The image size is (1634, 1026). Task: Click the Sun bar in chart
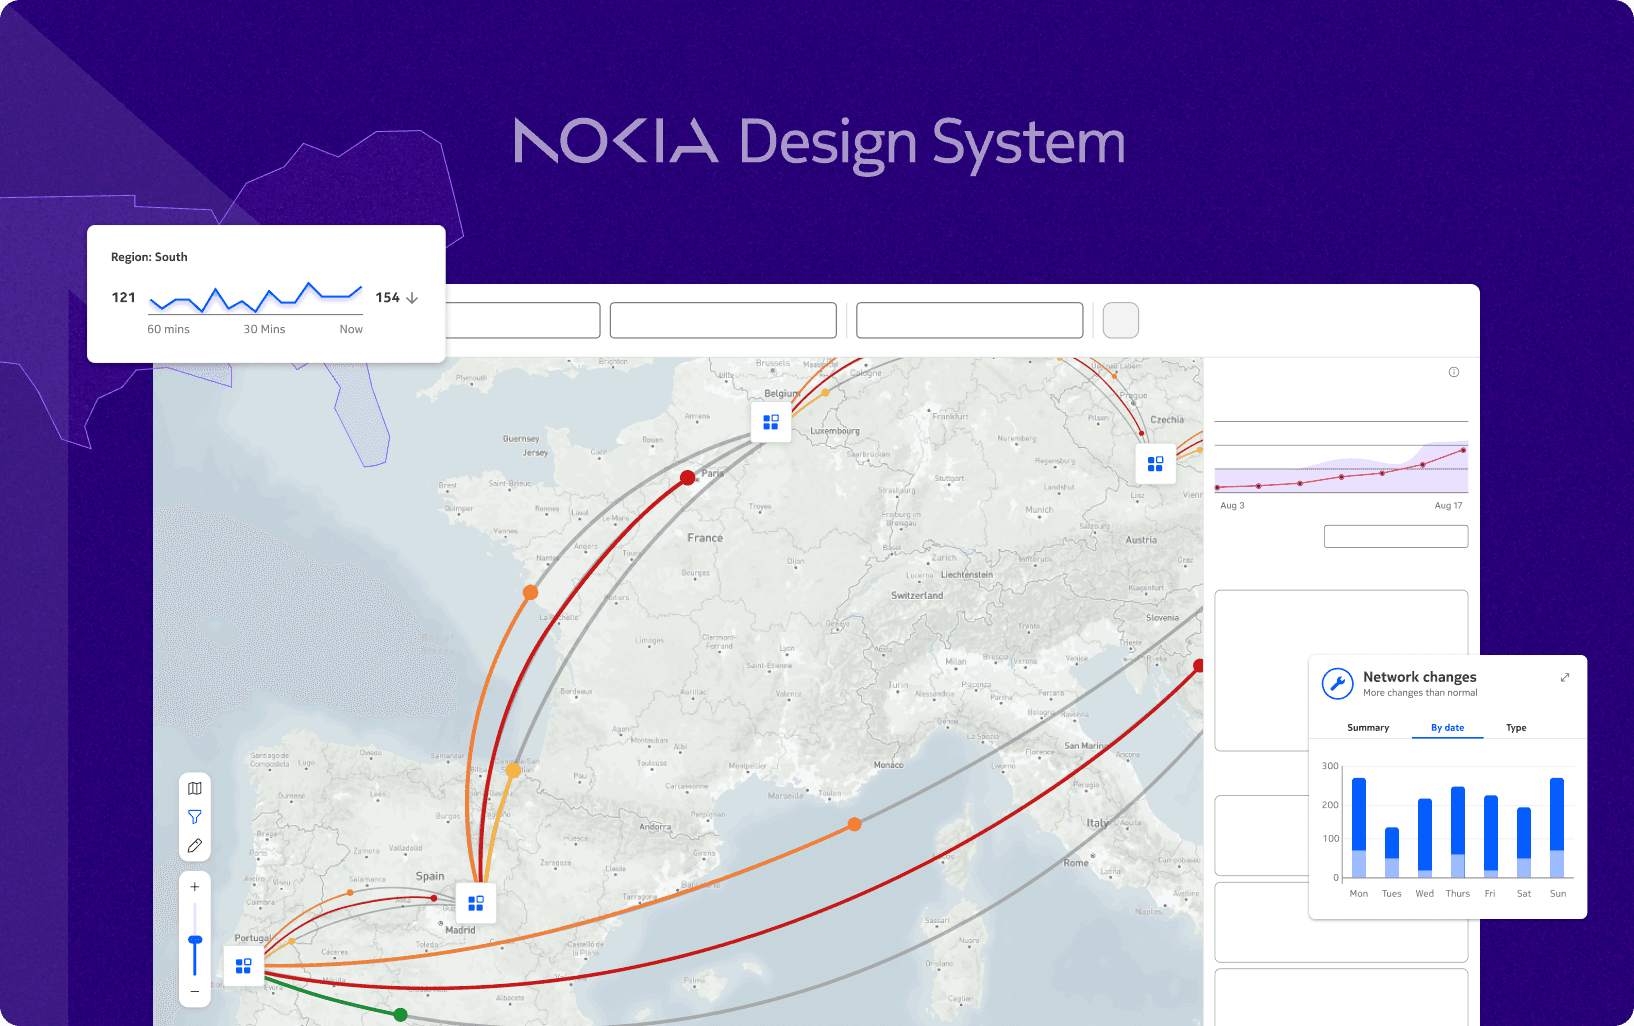click(x=1557, y=828)
